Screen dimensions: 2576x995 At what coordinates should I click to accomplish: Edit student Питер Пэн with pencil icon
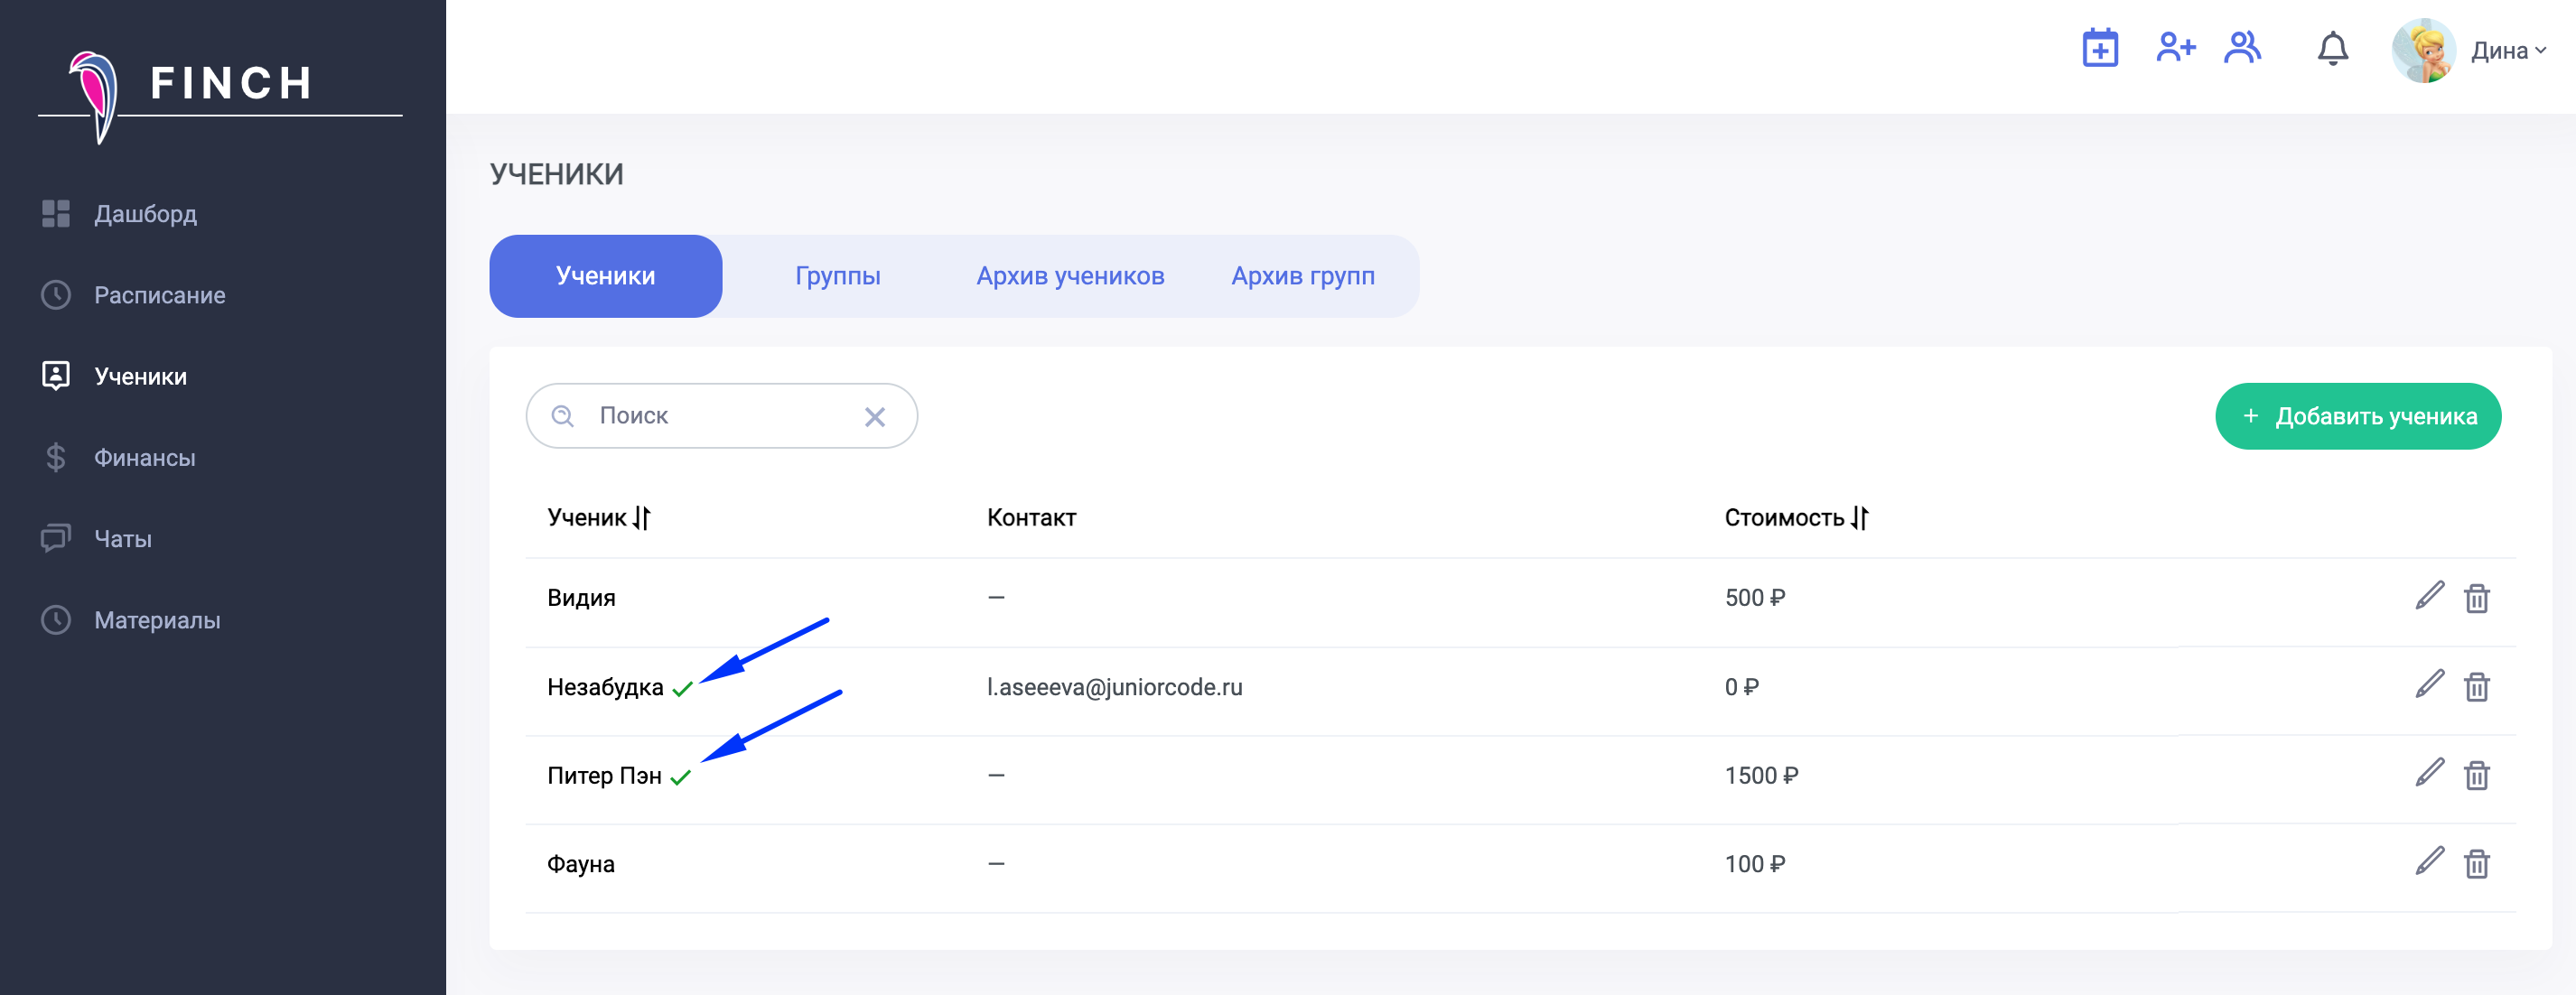tap(2429, 774)
